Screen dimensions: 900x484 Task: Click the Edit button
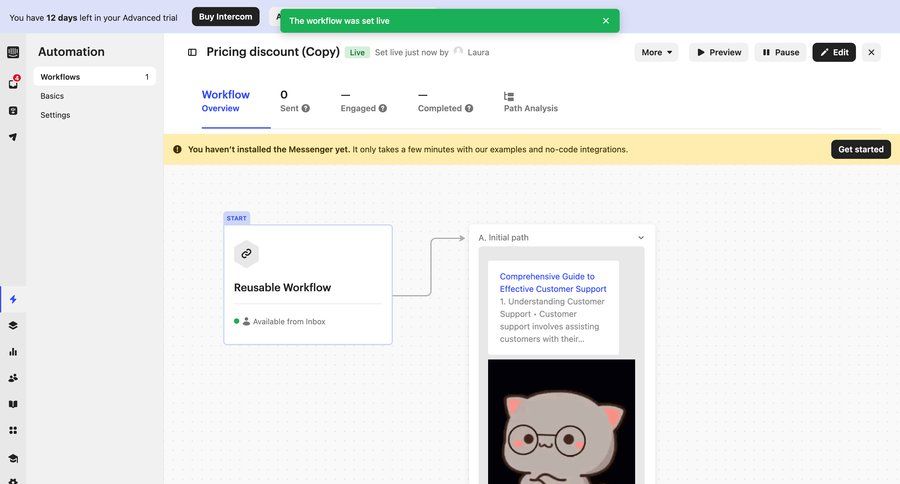pos(834,52)
